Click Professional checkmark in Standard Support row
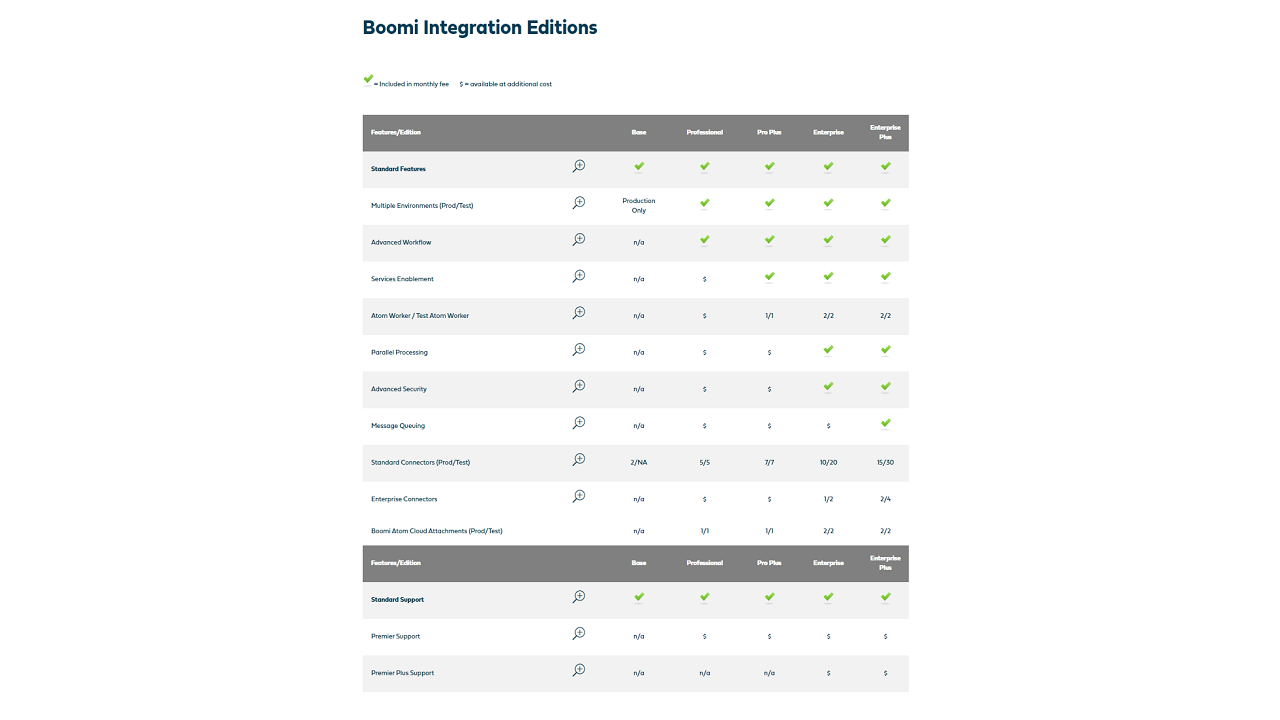1280x720 pixels. (x=705, y=598)
